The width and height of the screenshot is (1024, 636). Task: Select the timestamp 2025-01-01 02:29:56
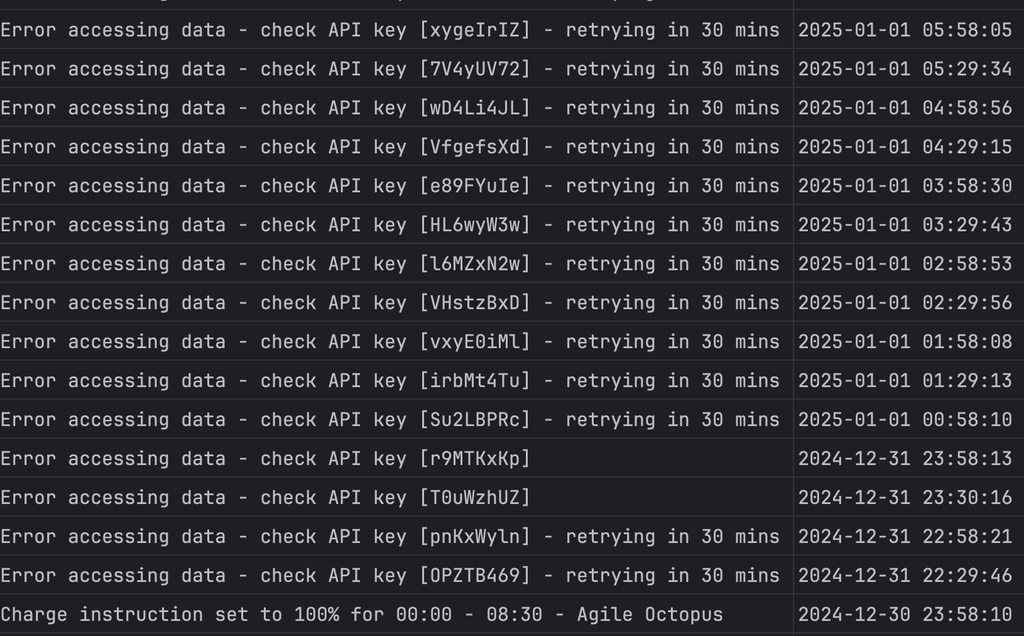pyautogui.click(x=905, y=303)
